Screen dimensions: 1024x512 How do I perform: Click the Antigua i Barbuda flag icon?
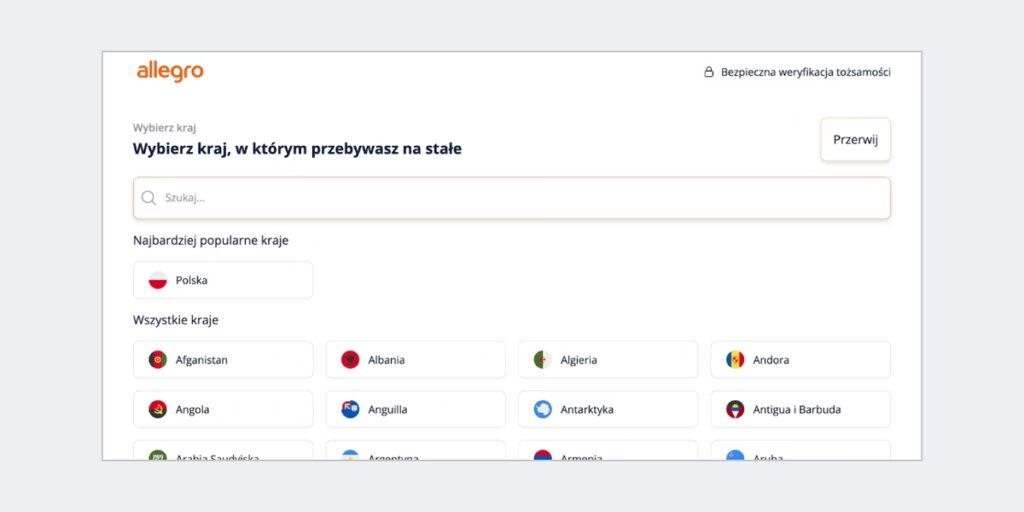735,410
